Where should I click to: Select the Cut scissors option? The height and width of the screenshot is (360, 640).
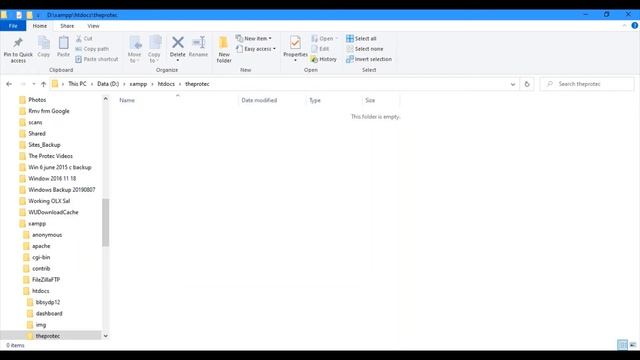(84, 38)
